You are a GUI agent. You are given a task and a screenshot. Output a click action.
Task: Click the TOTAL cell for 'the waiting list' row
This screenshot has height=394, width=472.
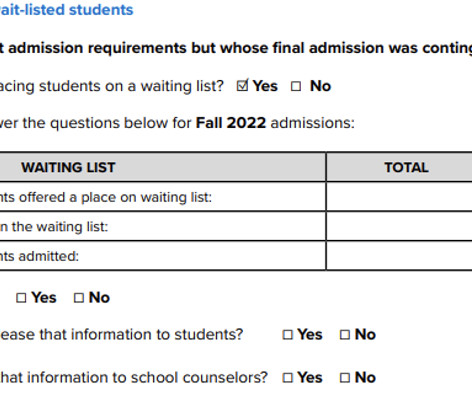[x=399, y=226]
